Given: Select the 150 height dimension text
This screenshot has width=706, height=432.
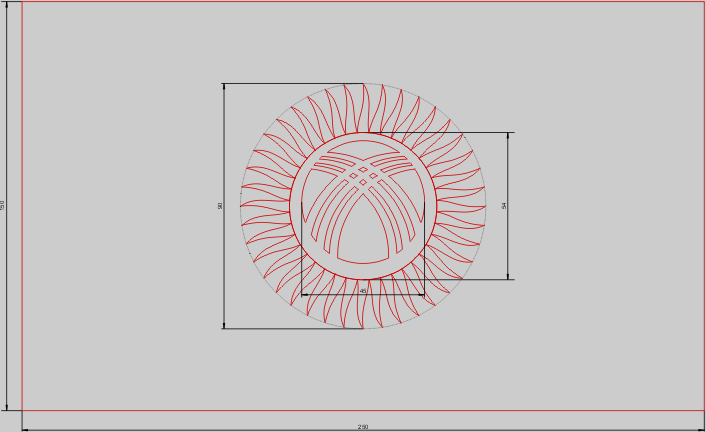Looking at the screenshot, I should point(3,205).
